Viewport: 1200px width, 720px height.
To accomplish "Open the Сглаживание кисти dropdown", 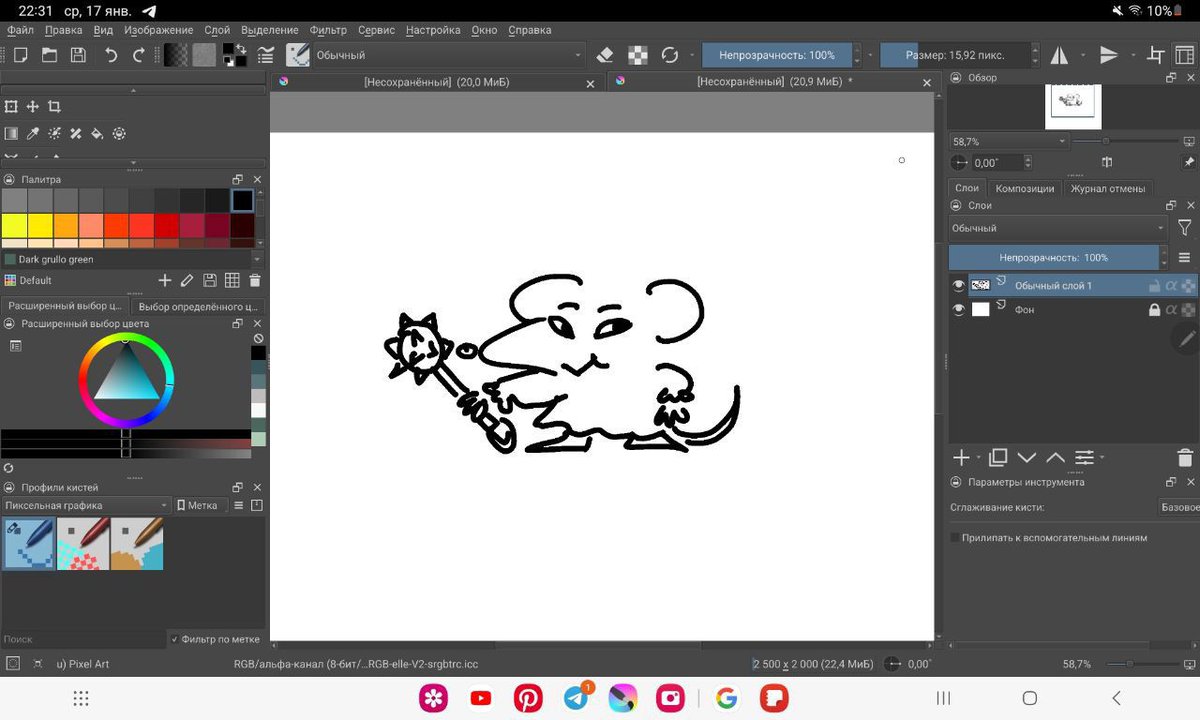I will (x=1179, y=508).
